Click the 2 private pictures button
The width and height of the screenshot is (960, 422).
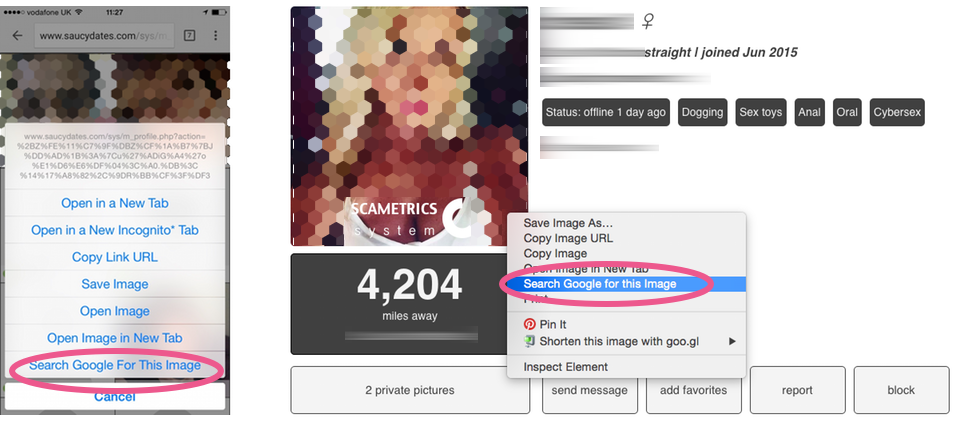point(410,390)
